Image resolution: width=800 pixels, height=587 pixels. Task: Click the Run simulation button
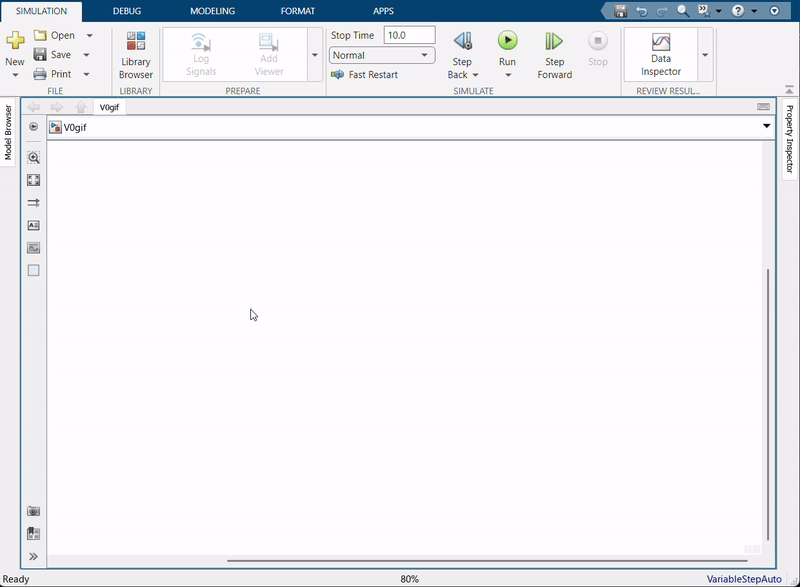(x=507, y=41)
